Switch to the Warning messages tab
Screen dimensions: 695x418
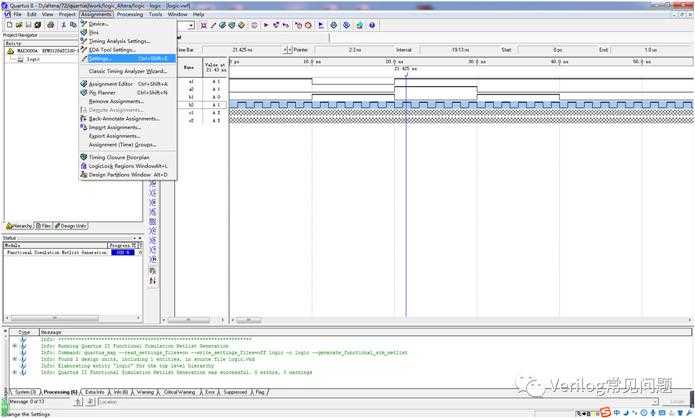tap(145, 392)
